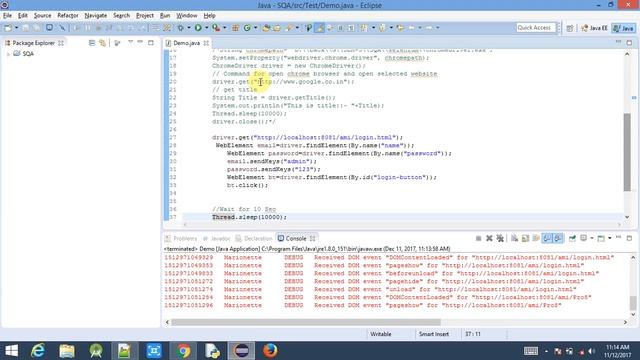Open Firefox from taskbar
Screen dimensions: 640x360
tap(270, 351)
